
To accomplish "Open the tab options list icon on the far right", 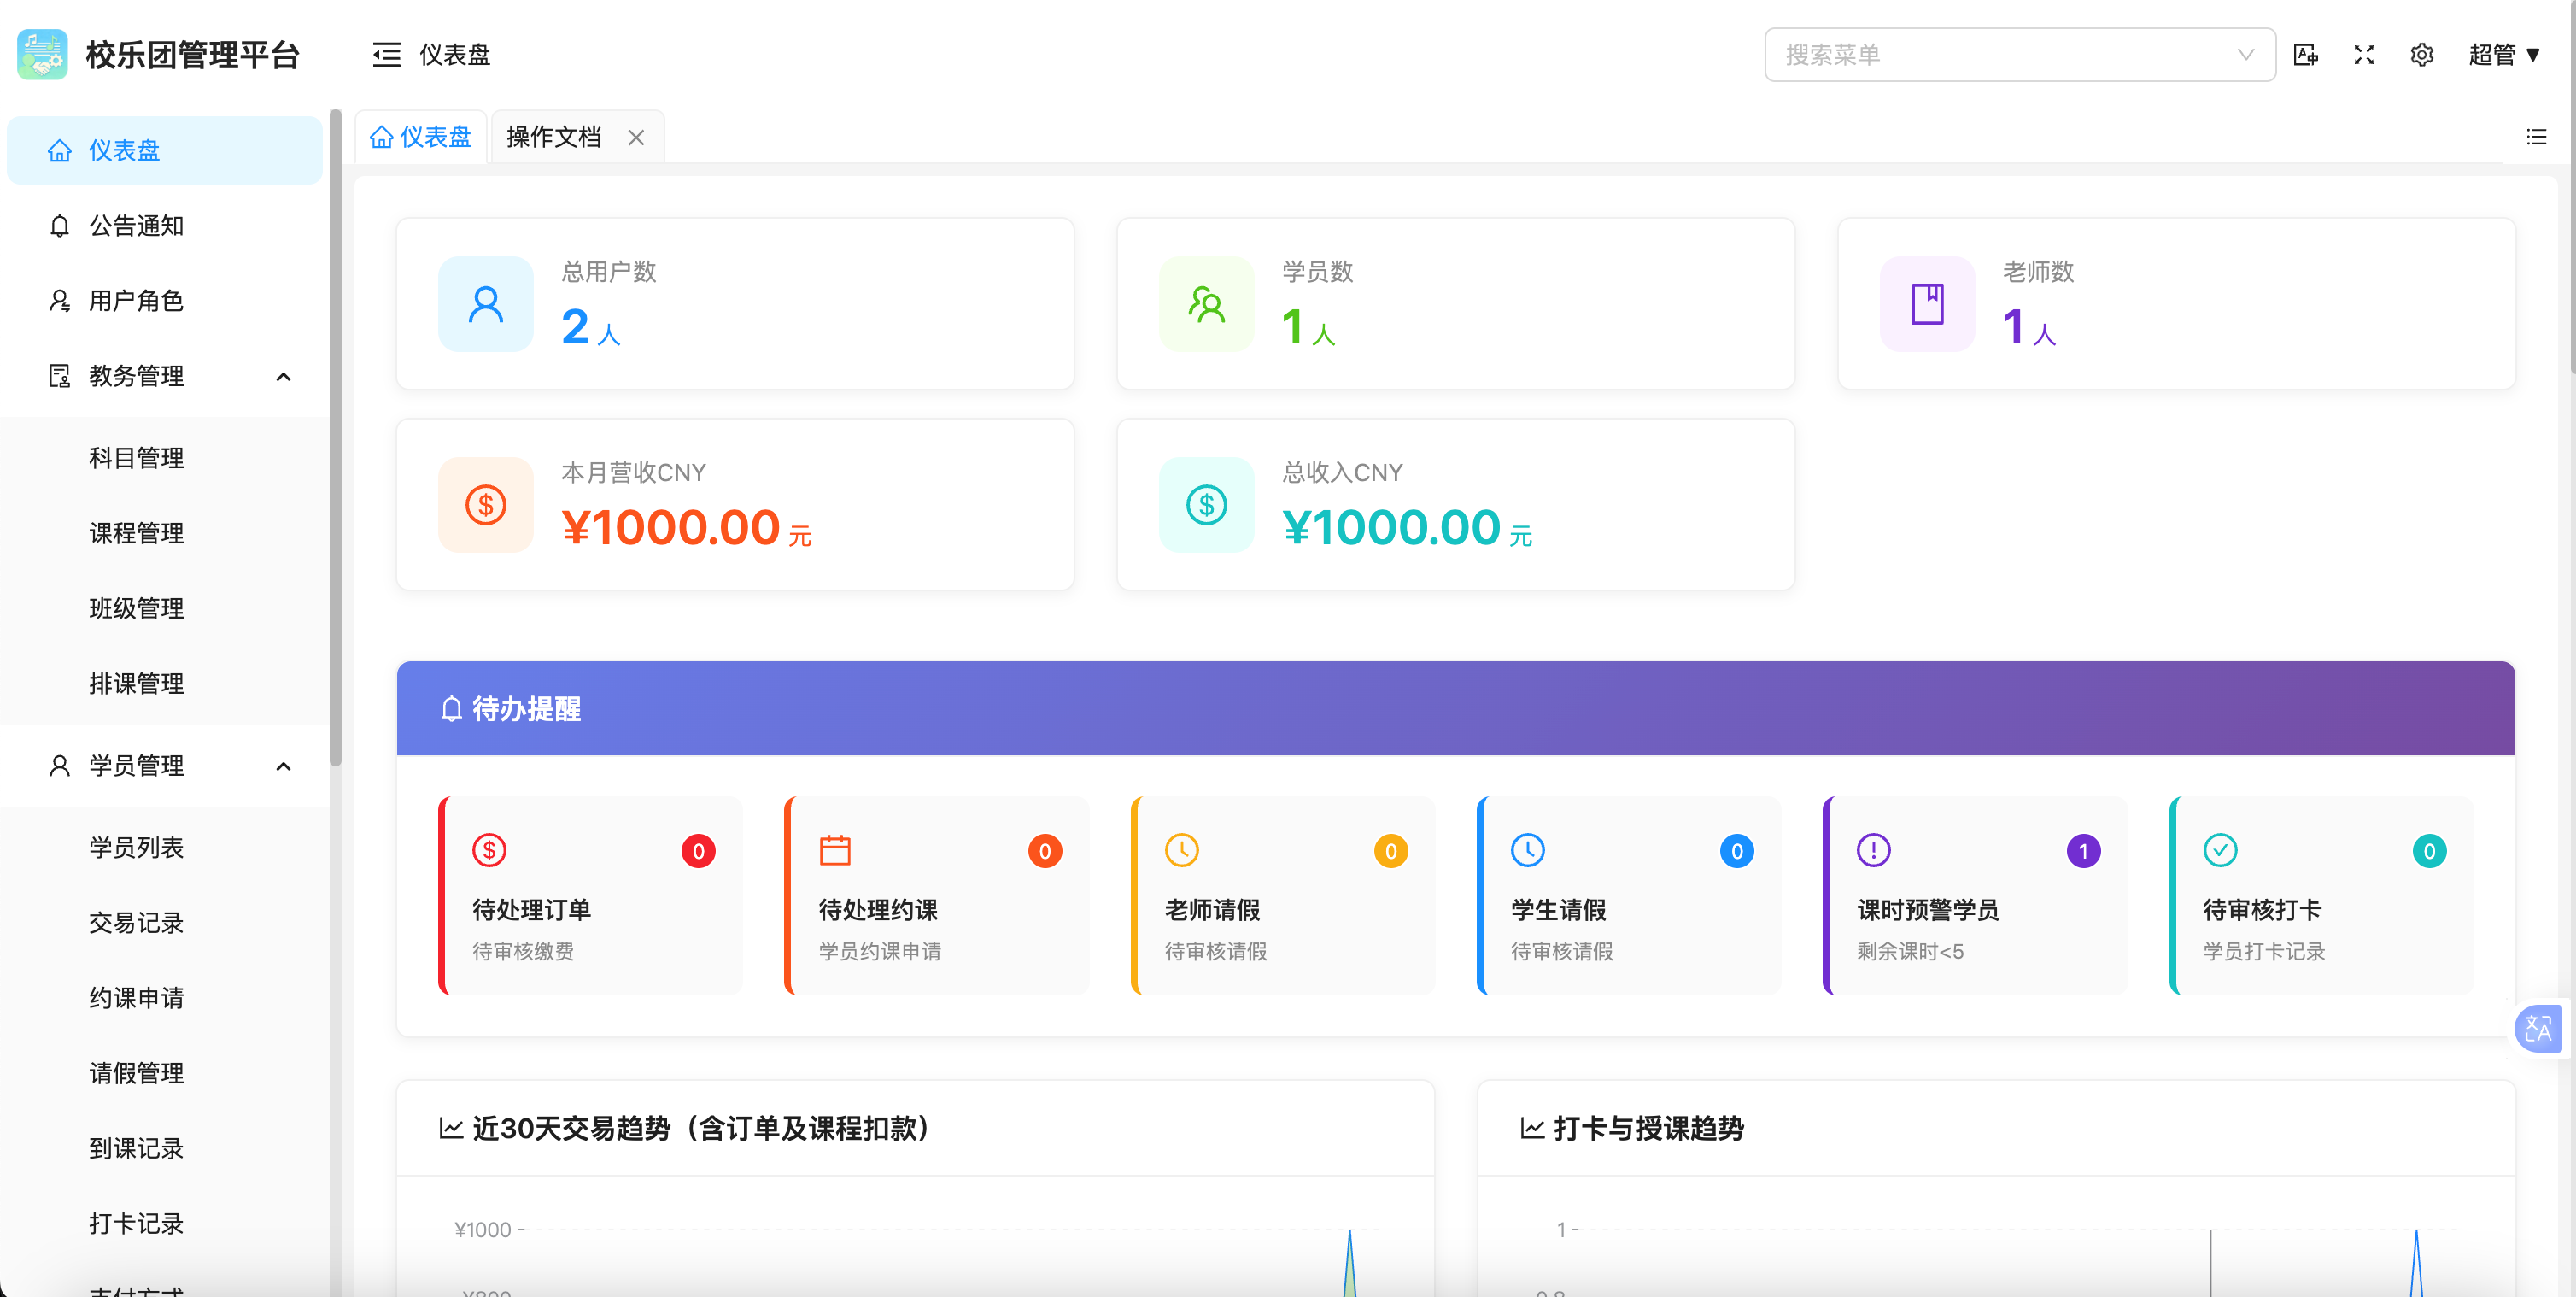I will [x=2537, y=136].
